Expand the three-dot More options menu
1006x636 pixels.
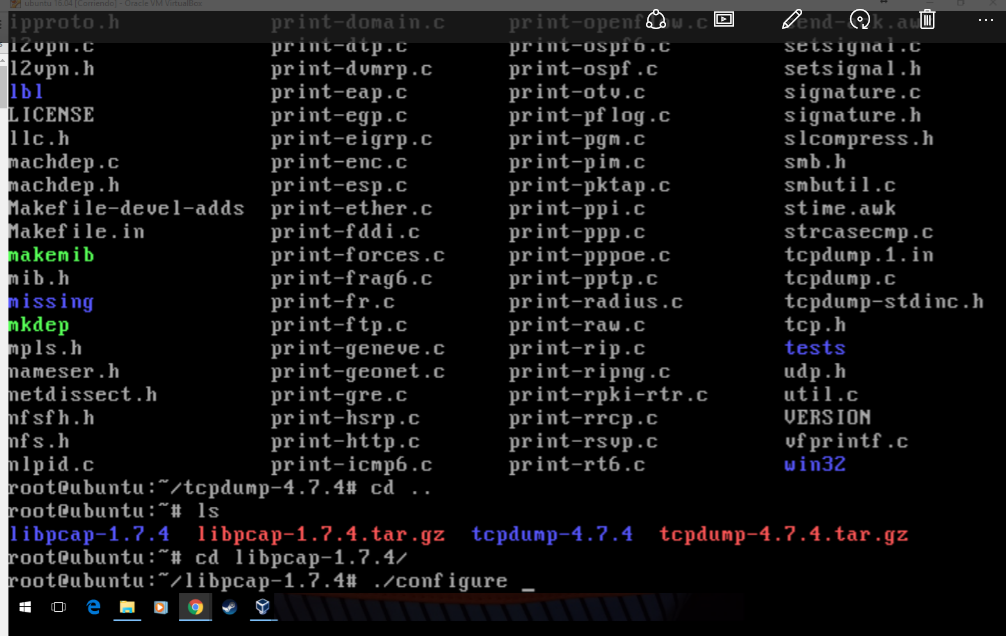[987, 19]
